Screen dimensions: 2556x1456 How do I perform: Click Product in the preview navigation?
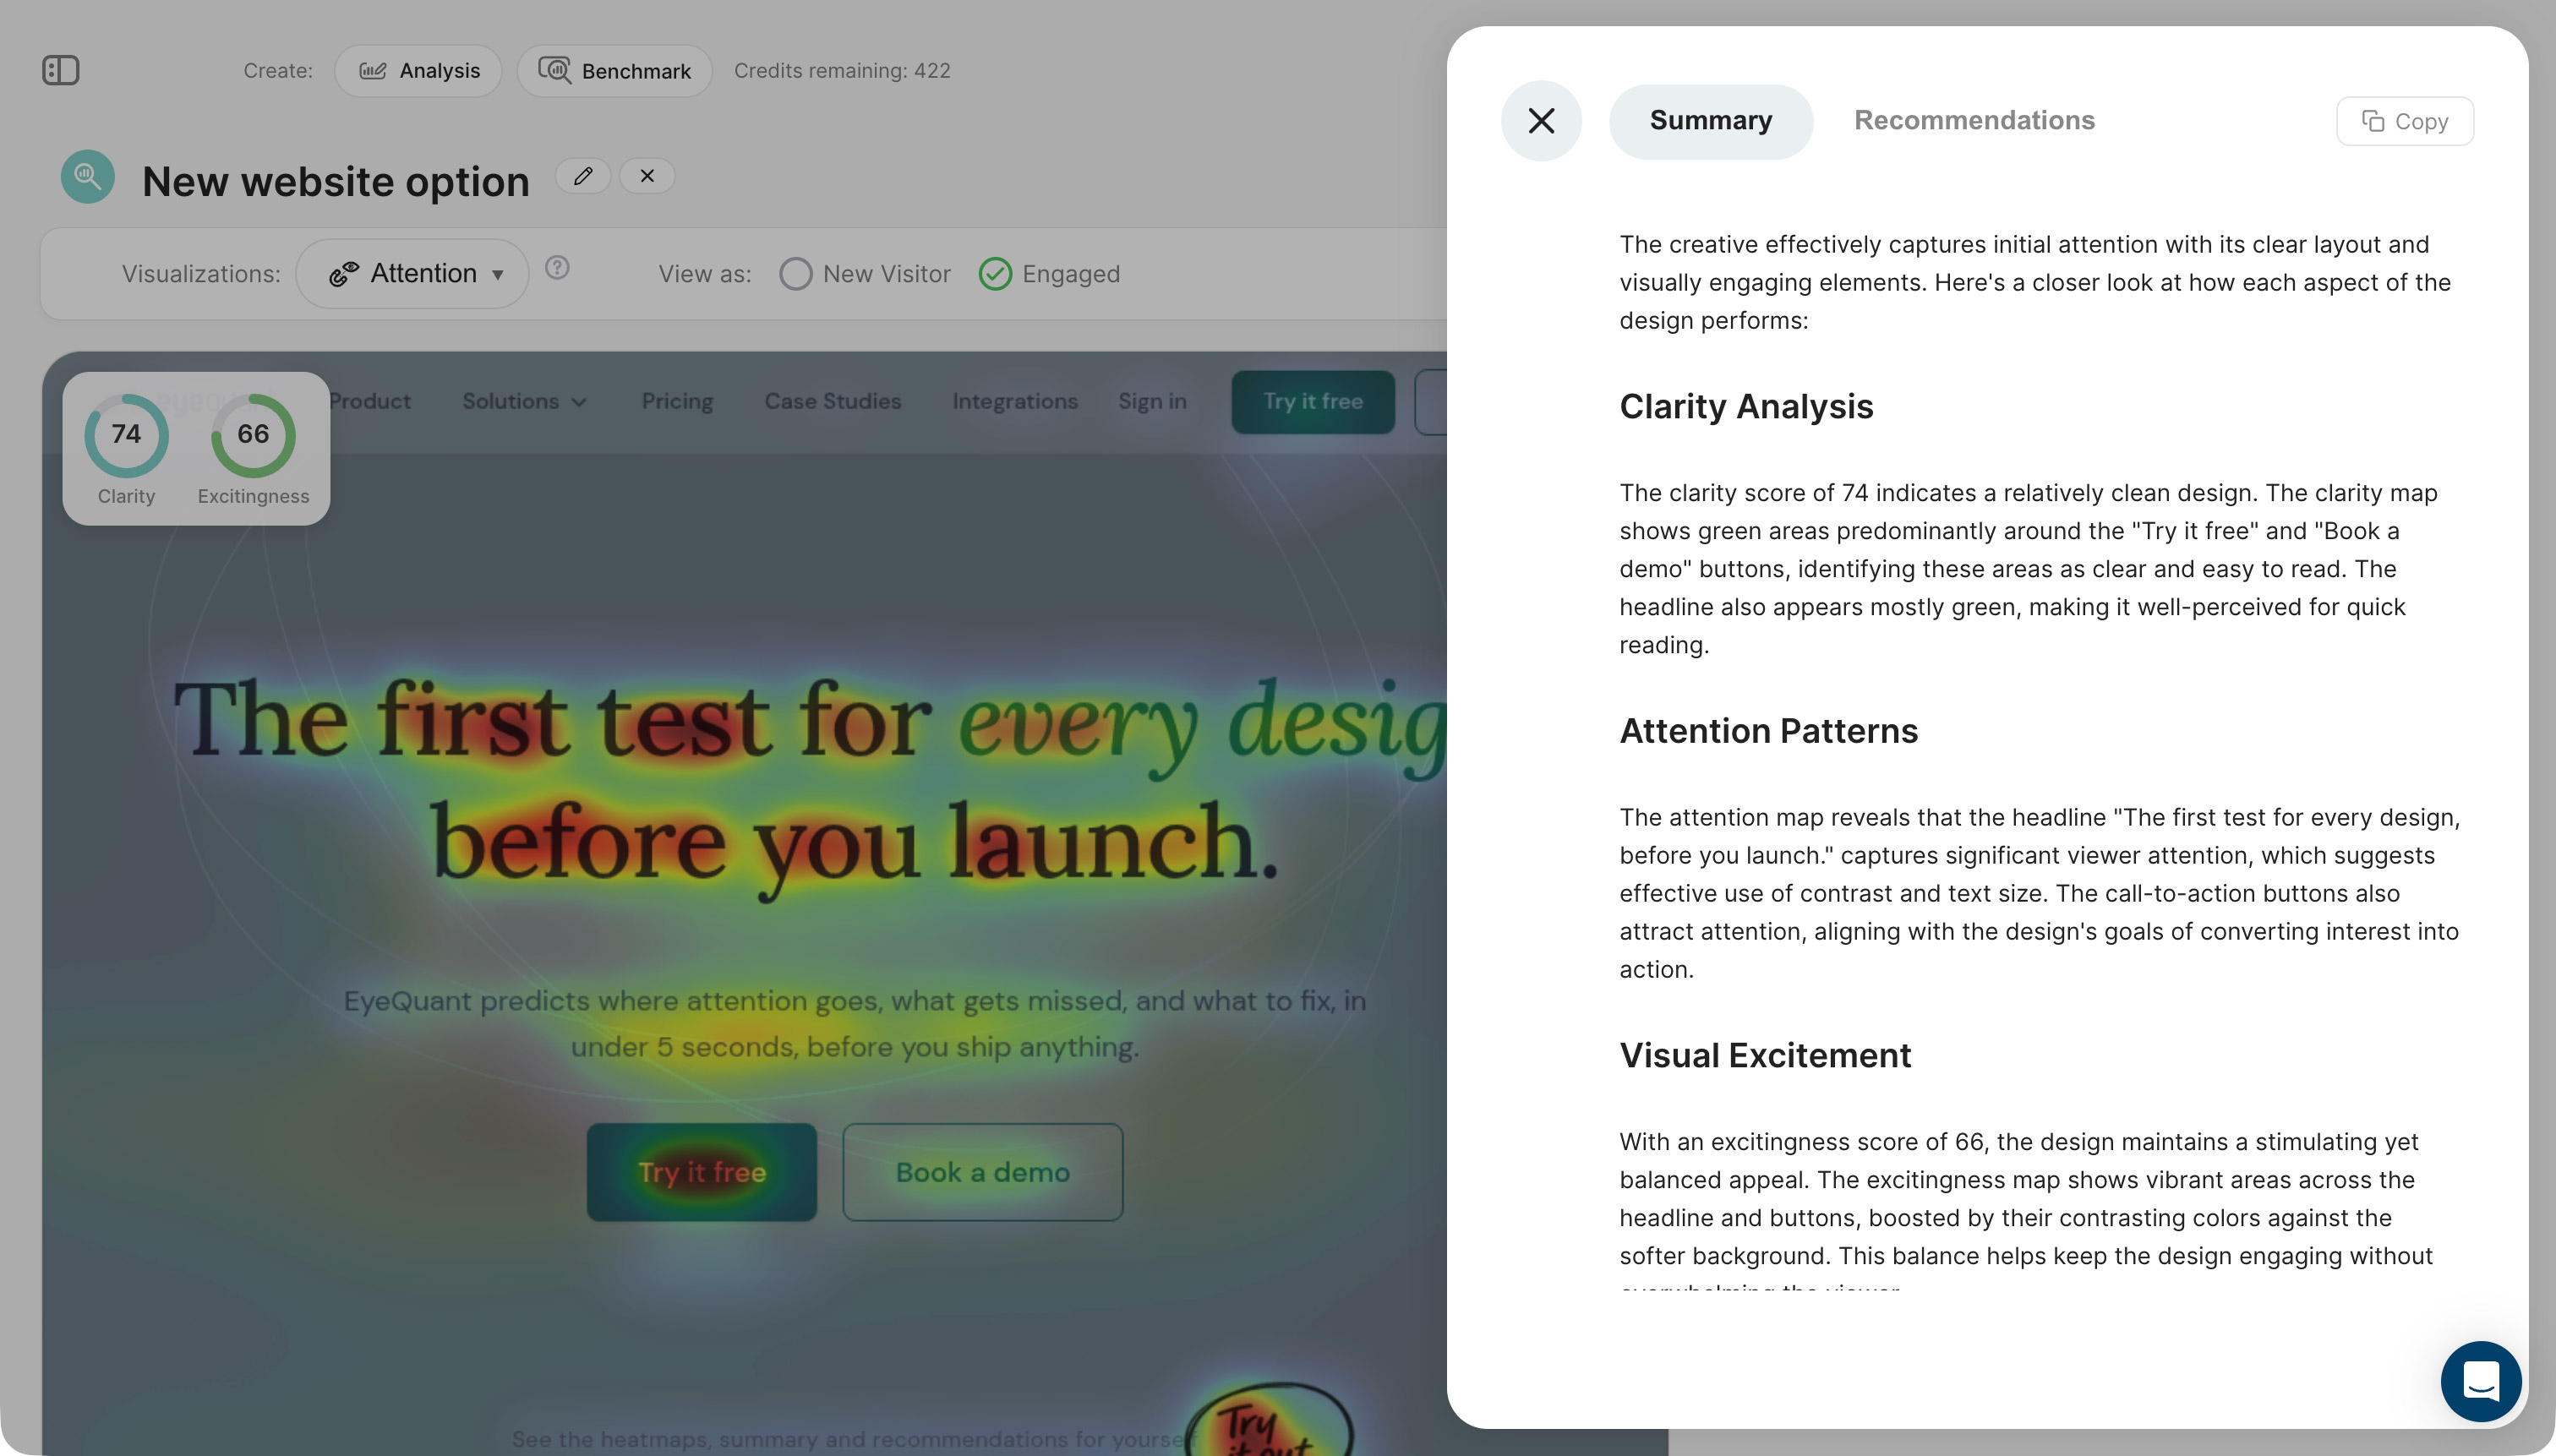[369, 401]
